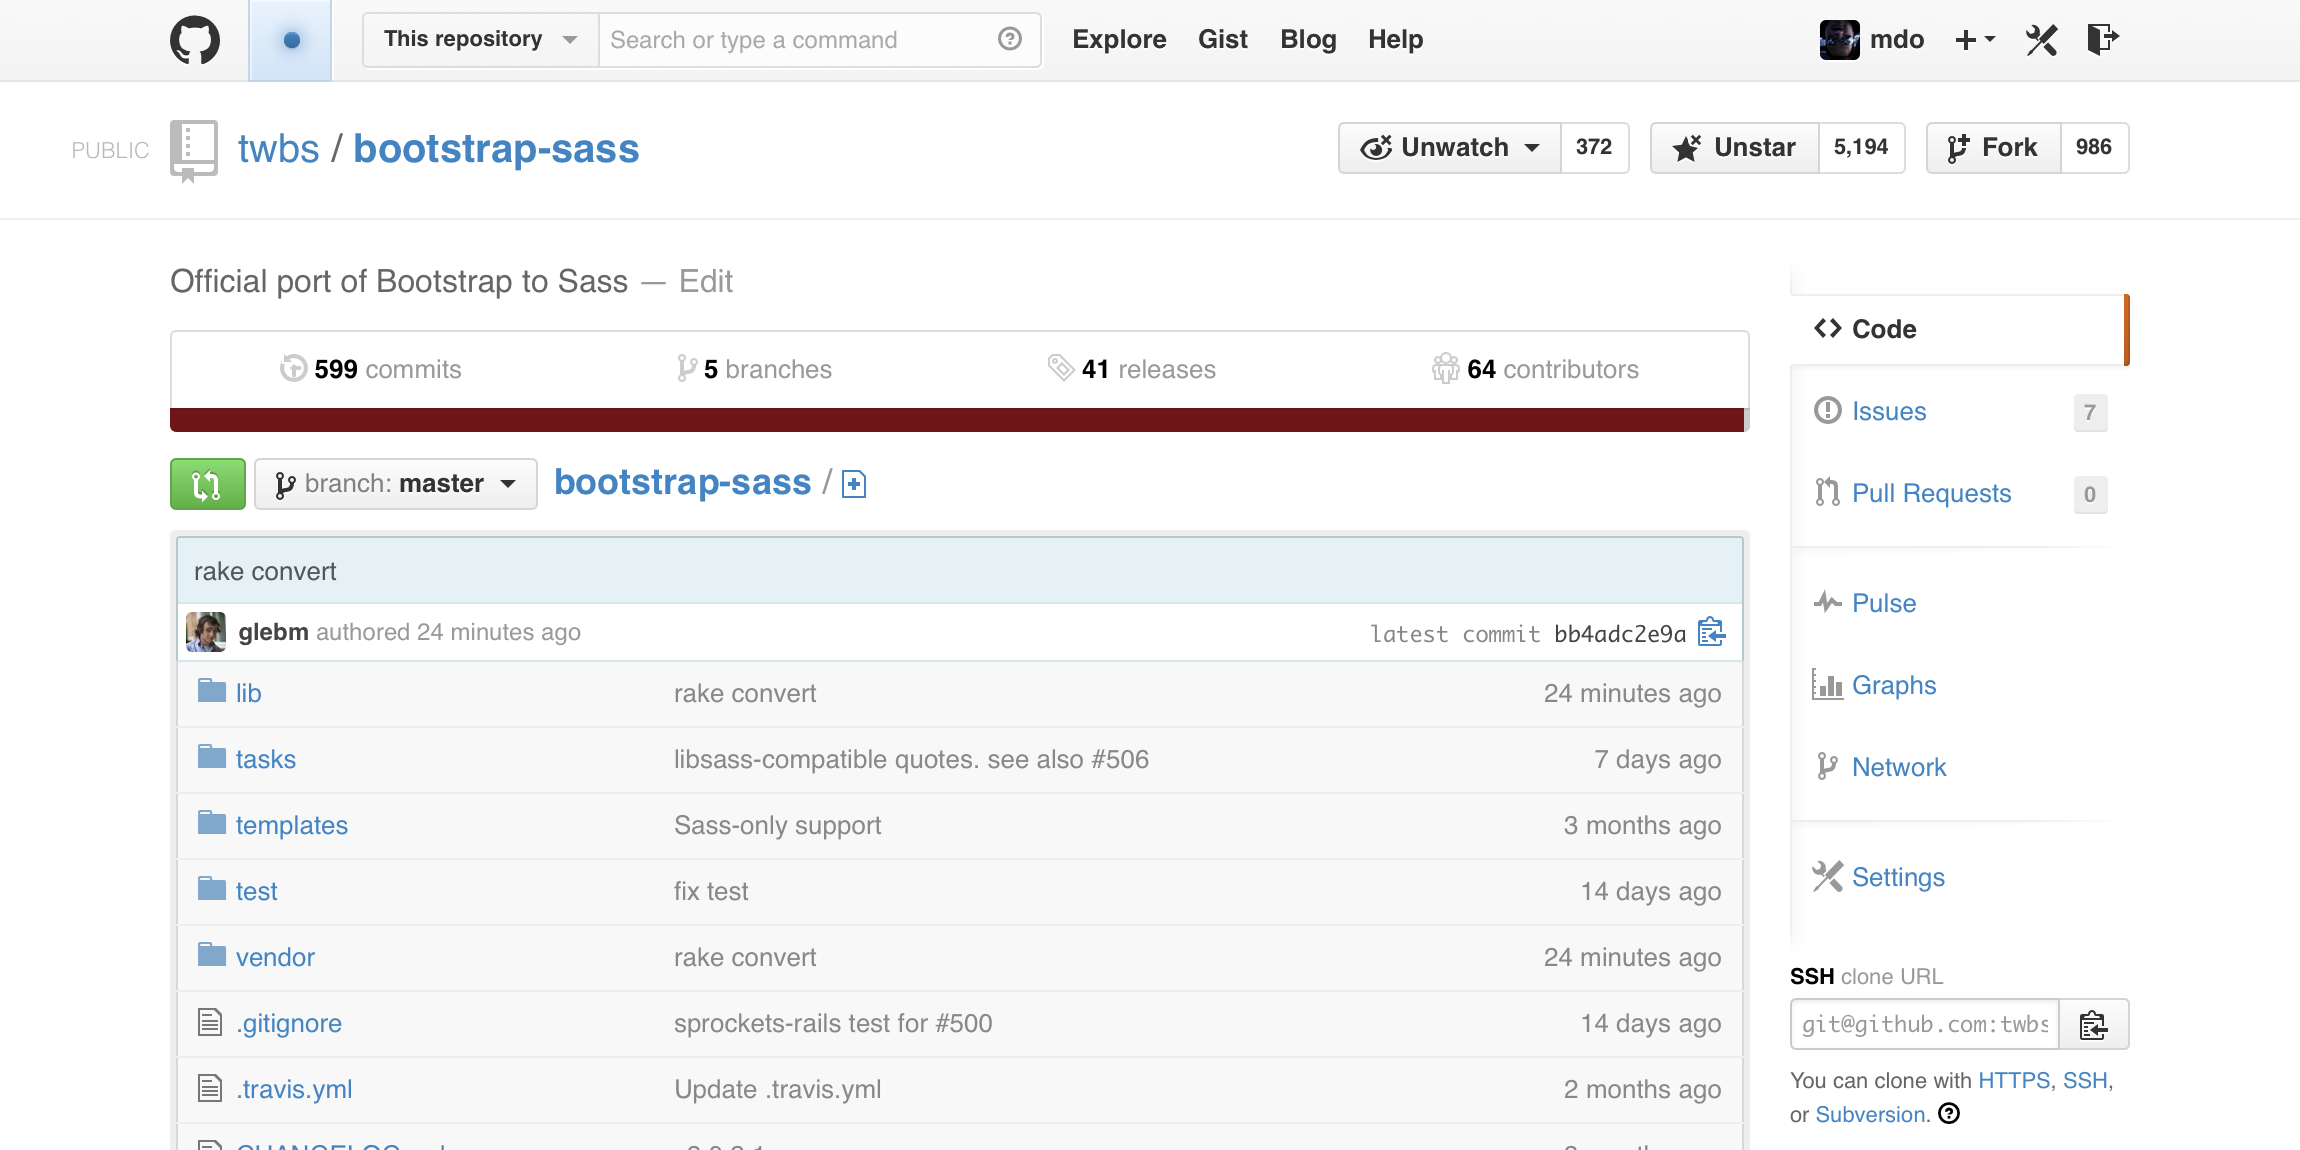Toggle Unwatch for this repository

(1449, 148)
